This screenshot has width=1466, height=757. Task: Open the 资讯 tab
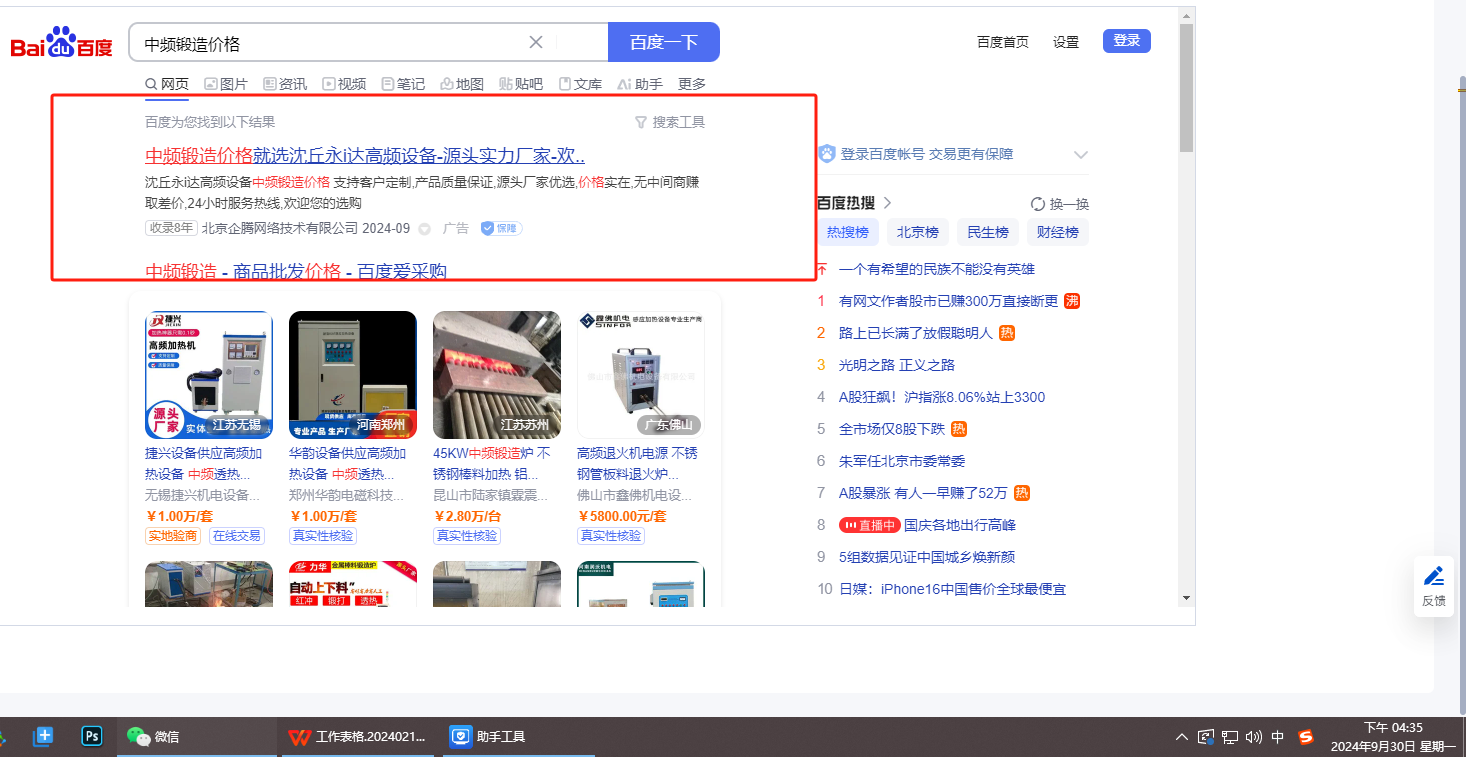pyautogui.click(x=285, y=84)
